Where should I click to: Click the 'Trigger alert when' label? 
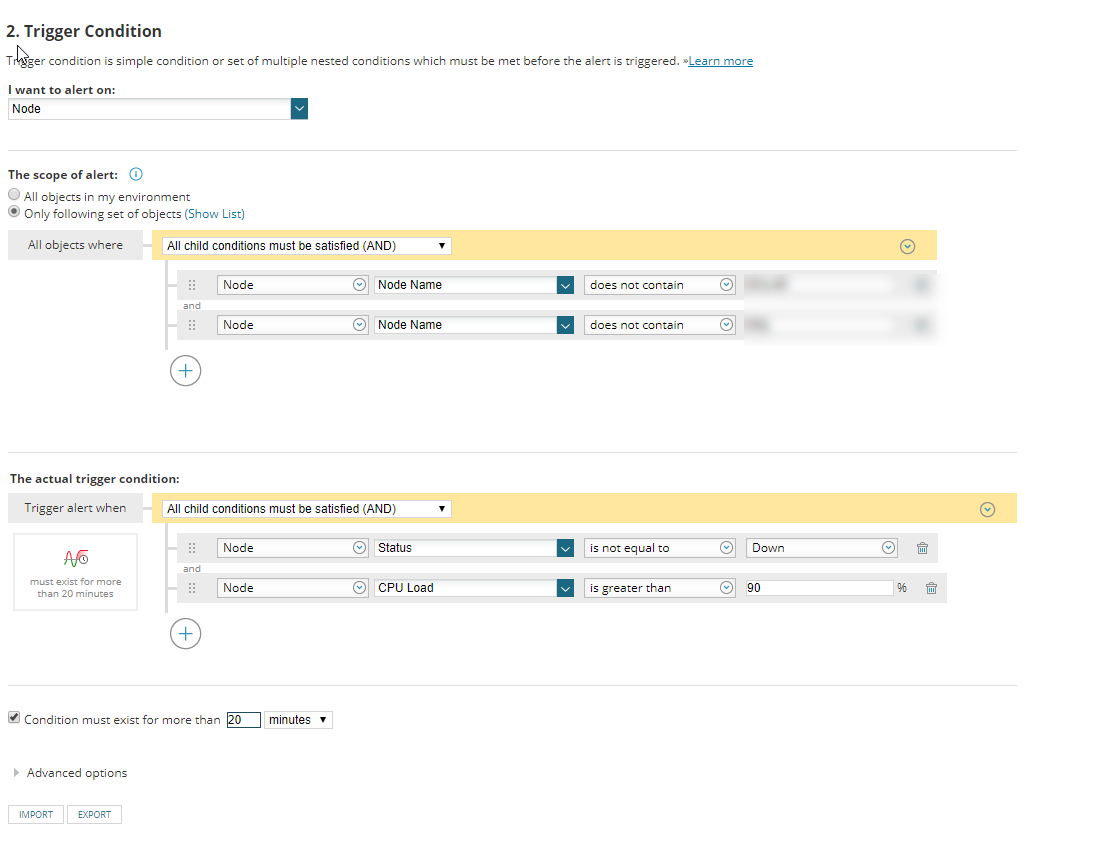pos(75,508)
